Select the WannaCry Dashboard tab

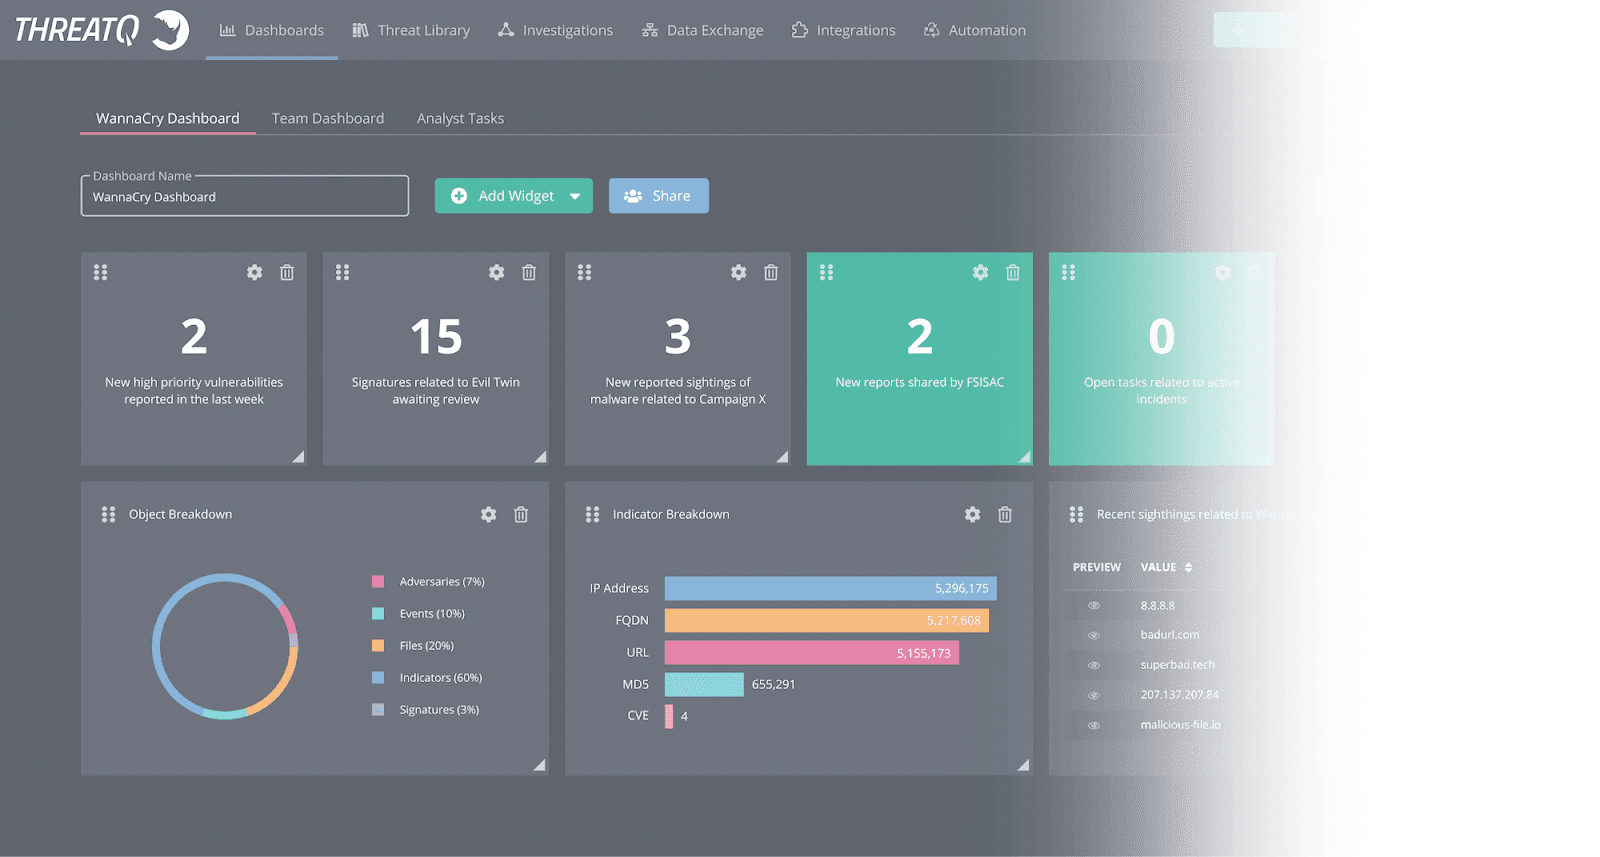(x=168, y=118)
